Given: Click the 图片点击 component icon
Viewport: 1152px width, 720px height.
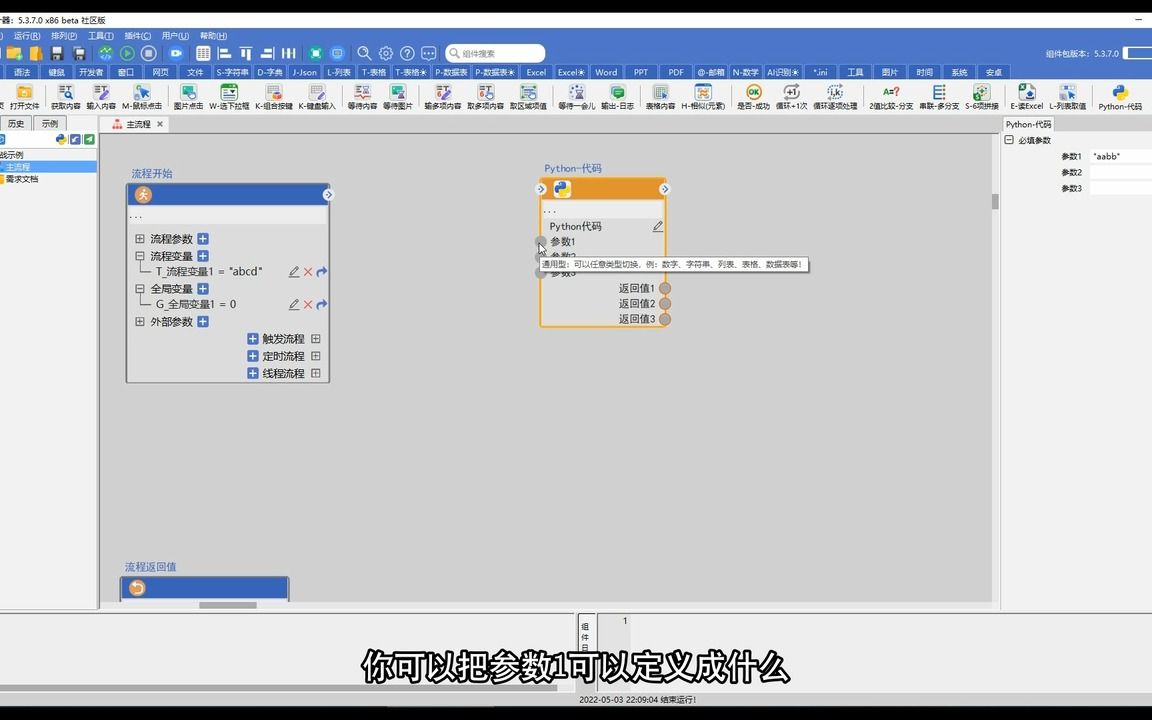Looking at the screenshot, I should pos(188,95).
